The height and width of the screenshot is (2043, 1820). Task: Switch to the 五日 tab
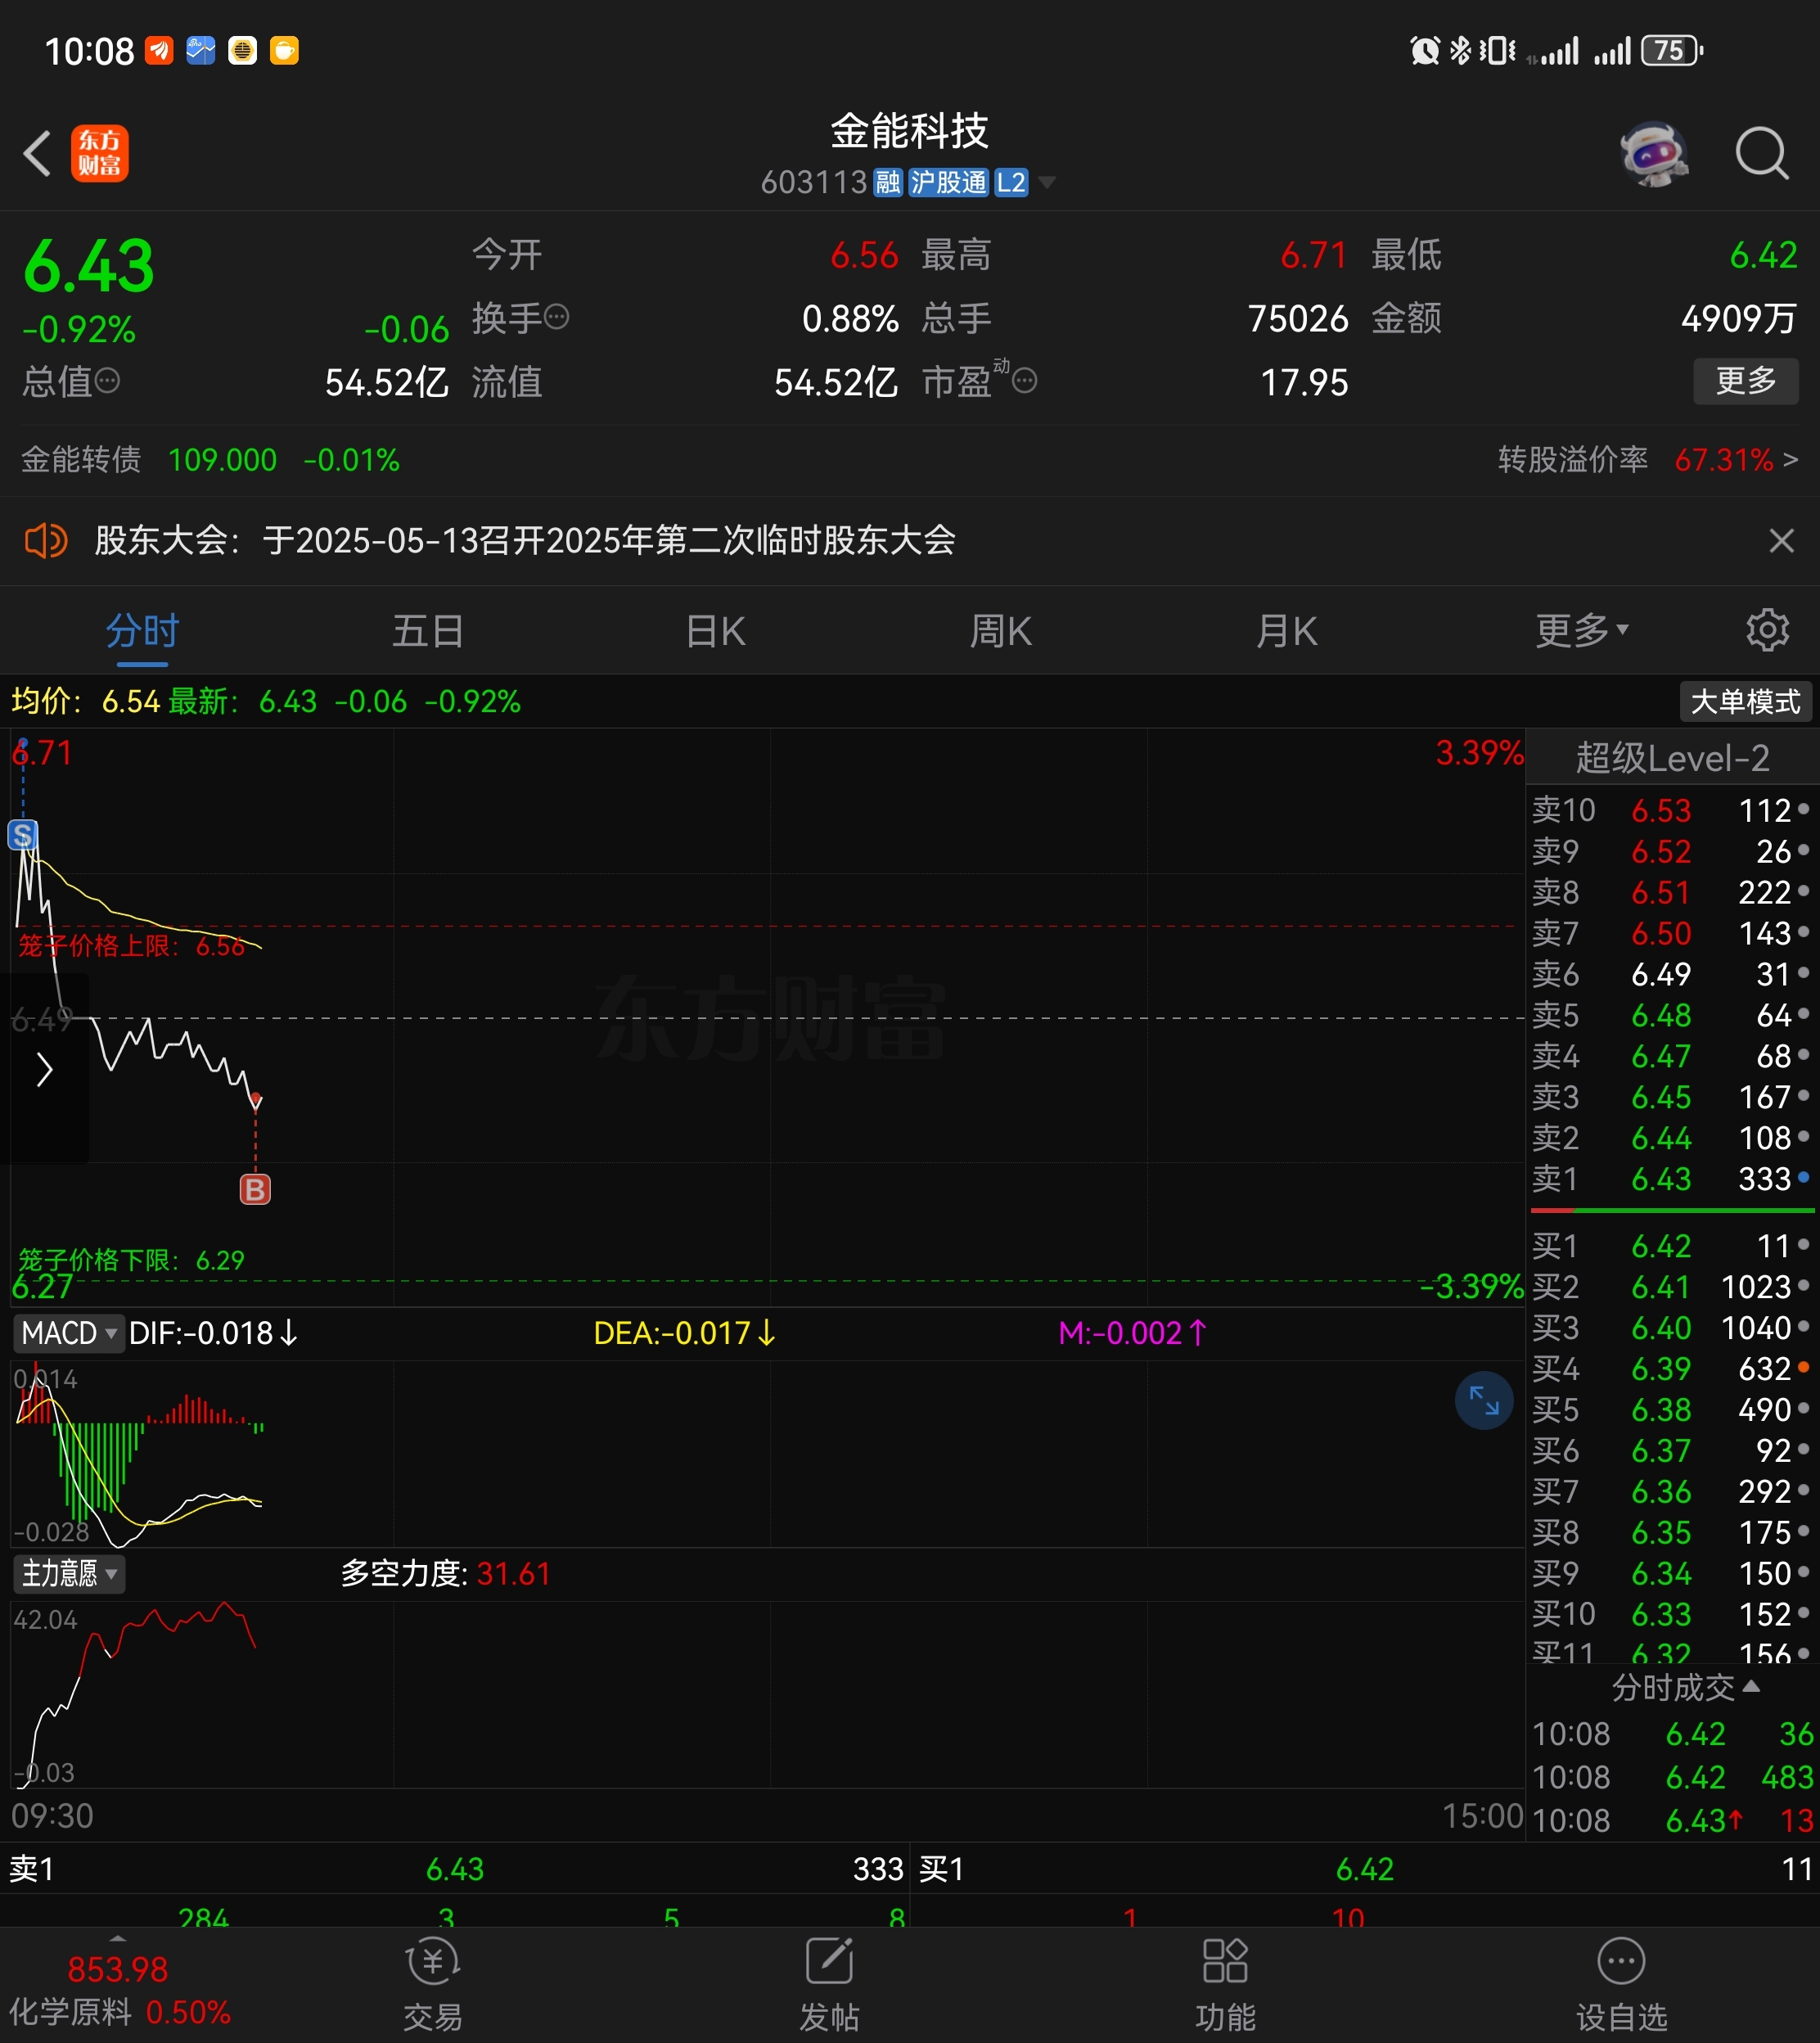(428, 631)
